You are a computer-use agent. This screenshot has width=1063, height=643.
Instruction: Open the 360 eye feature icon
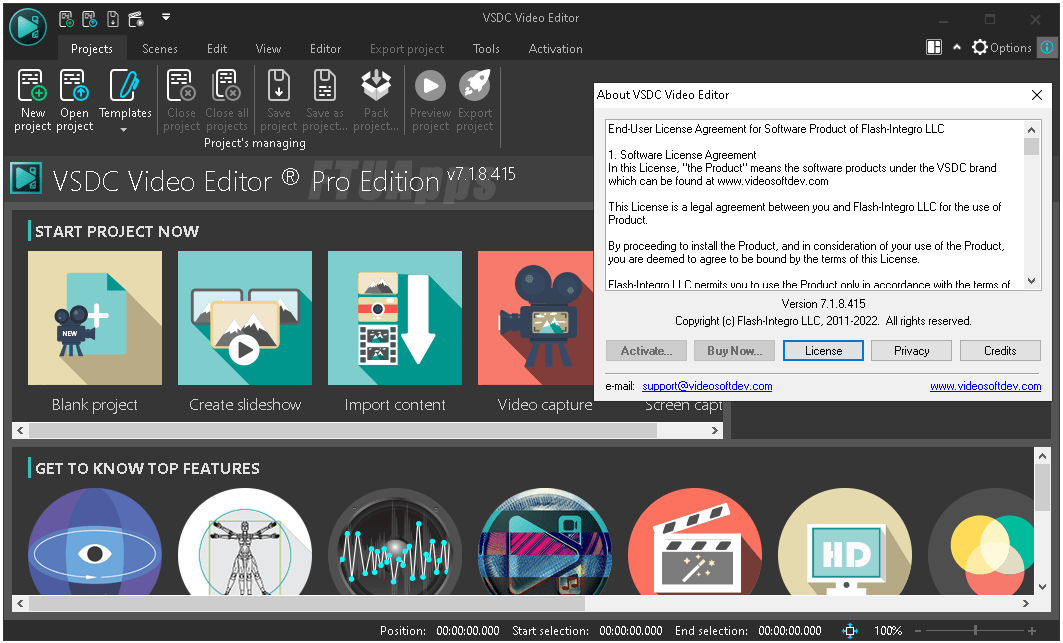pos(95,543)
